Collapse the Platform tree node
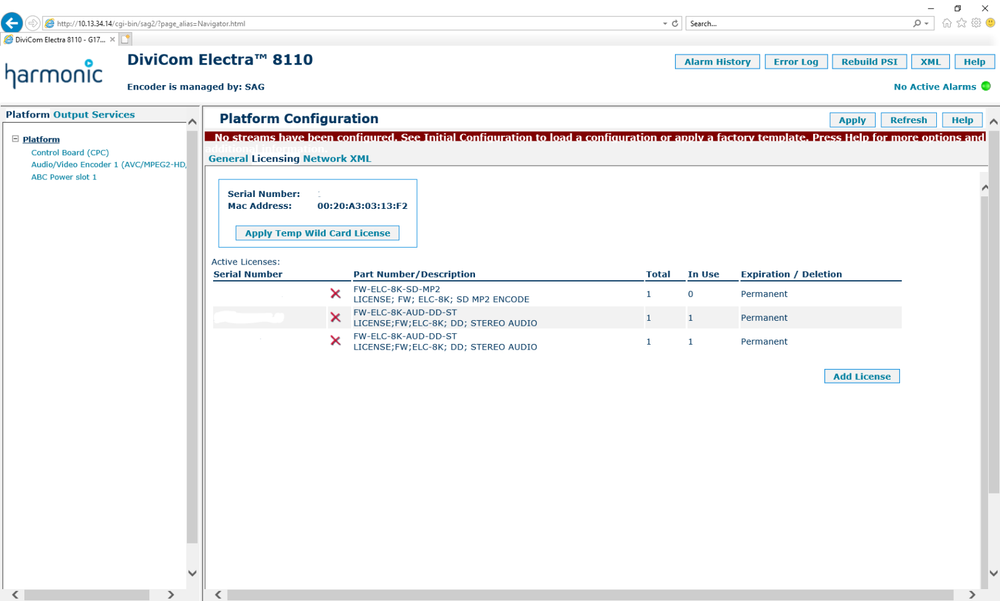This screenshot has height=601, width=1000. click(x=16, y=139)
